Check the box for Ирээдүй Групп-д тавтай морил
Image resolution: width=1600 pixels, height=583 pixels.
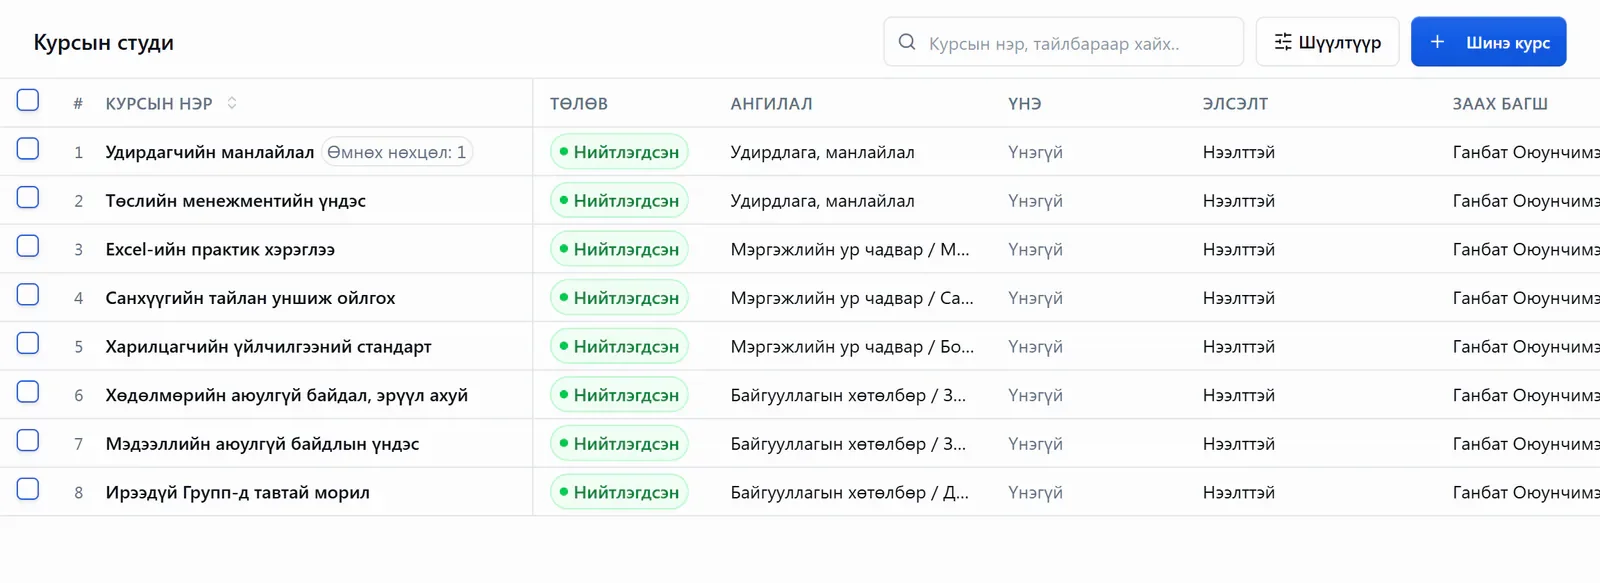click(x=28, y=490)
